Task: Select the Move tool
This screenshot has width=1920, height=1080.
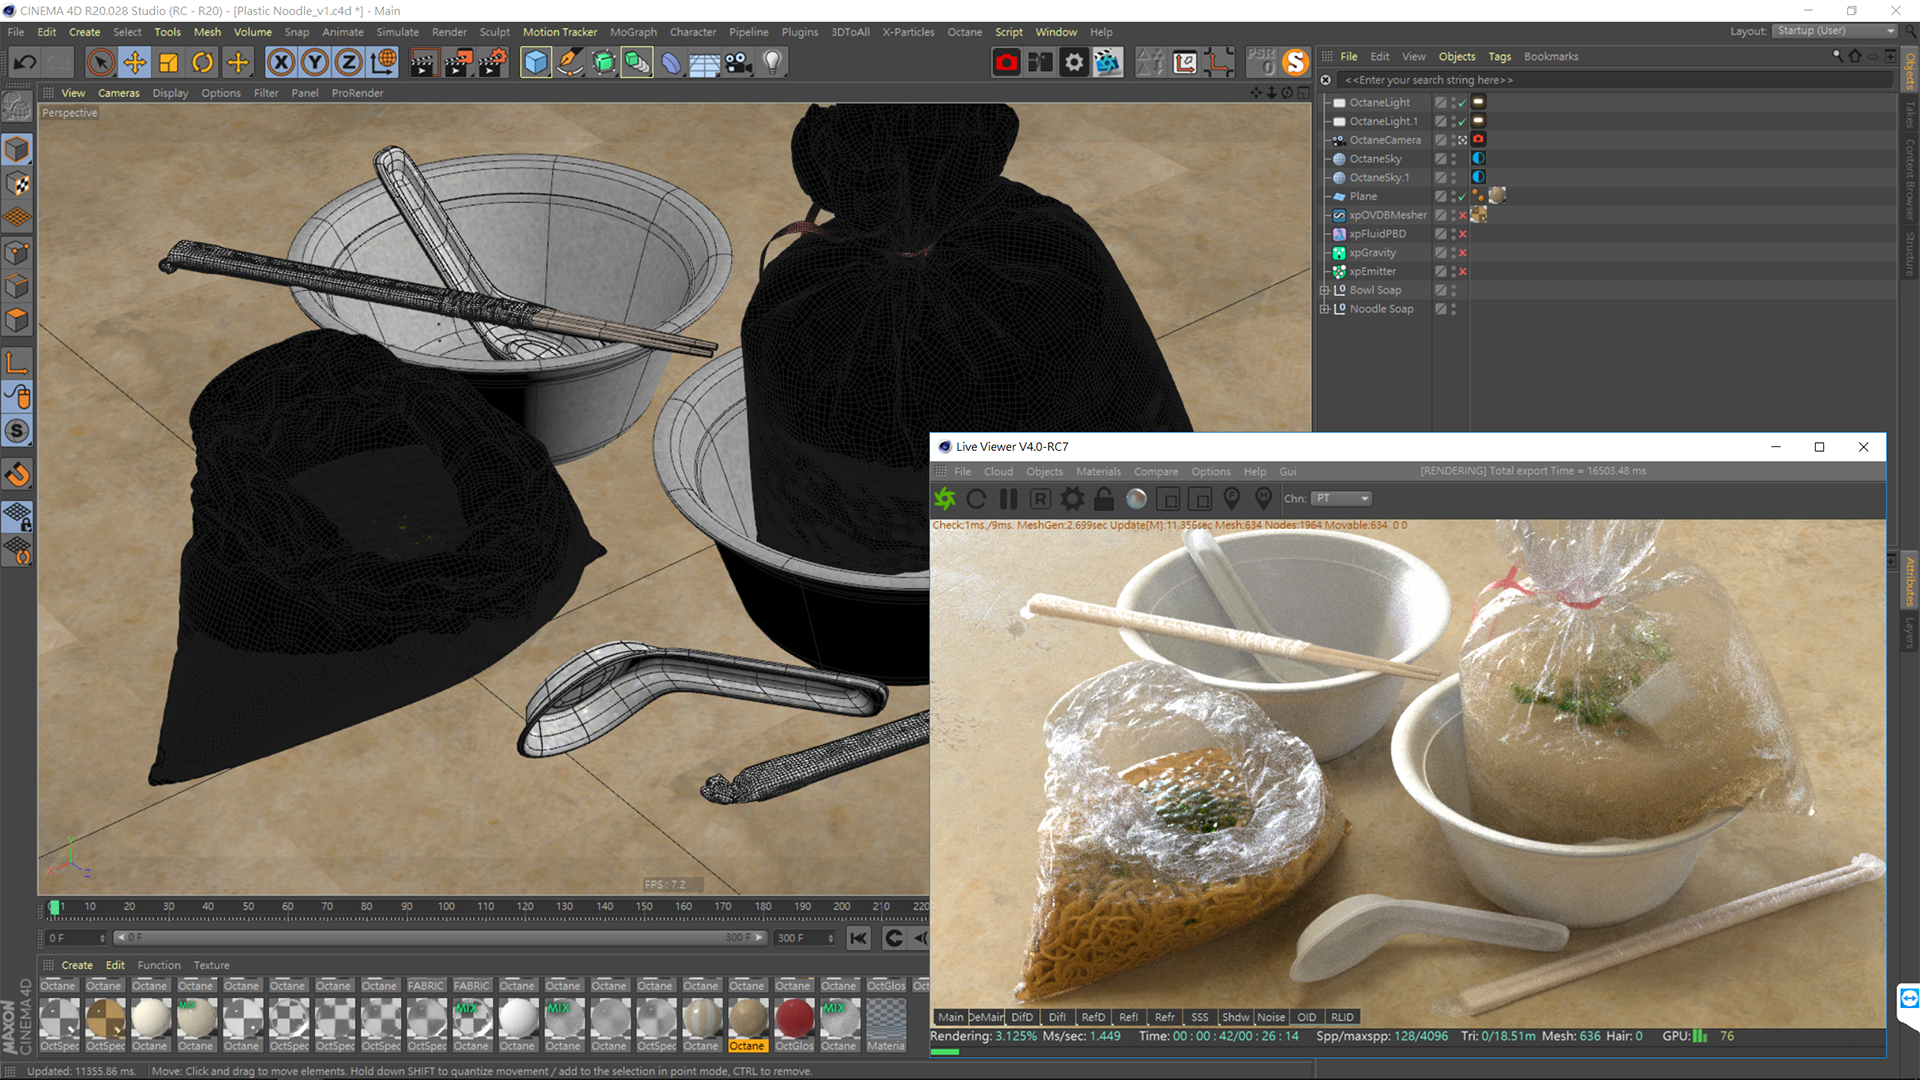Action: 134,63
